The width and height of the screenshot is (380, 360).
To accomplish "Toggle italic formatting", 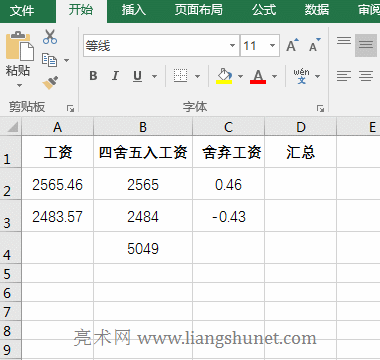I will click(115, 76).
